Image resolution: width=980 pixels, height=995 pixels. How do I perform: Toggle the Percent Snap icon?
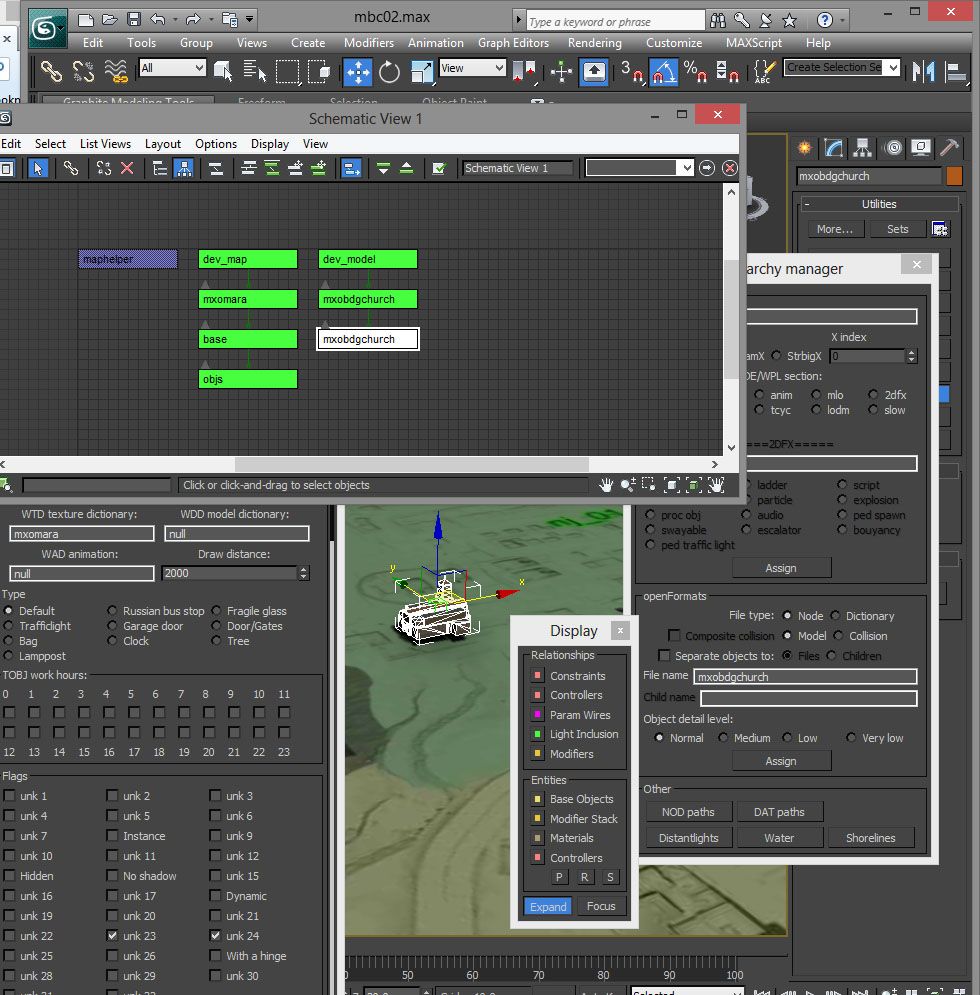point(695,71)
